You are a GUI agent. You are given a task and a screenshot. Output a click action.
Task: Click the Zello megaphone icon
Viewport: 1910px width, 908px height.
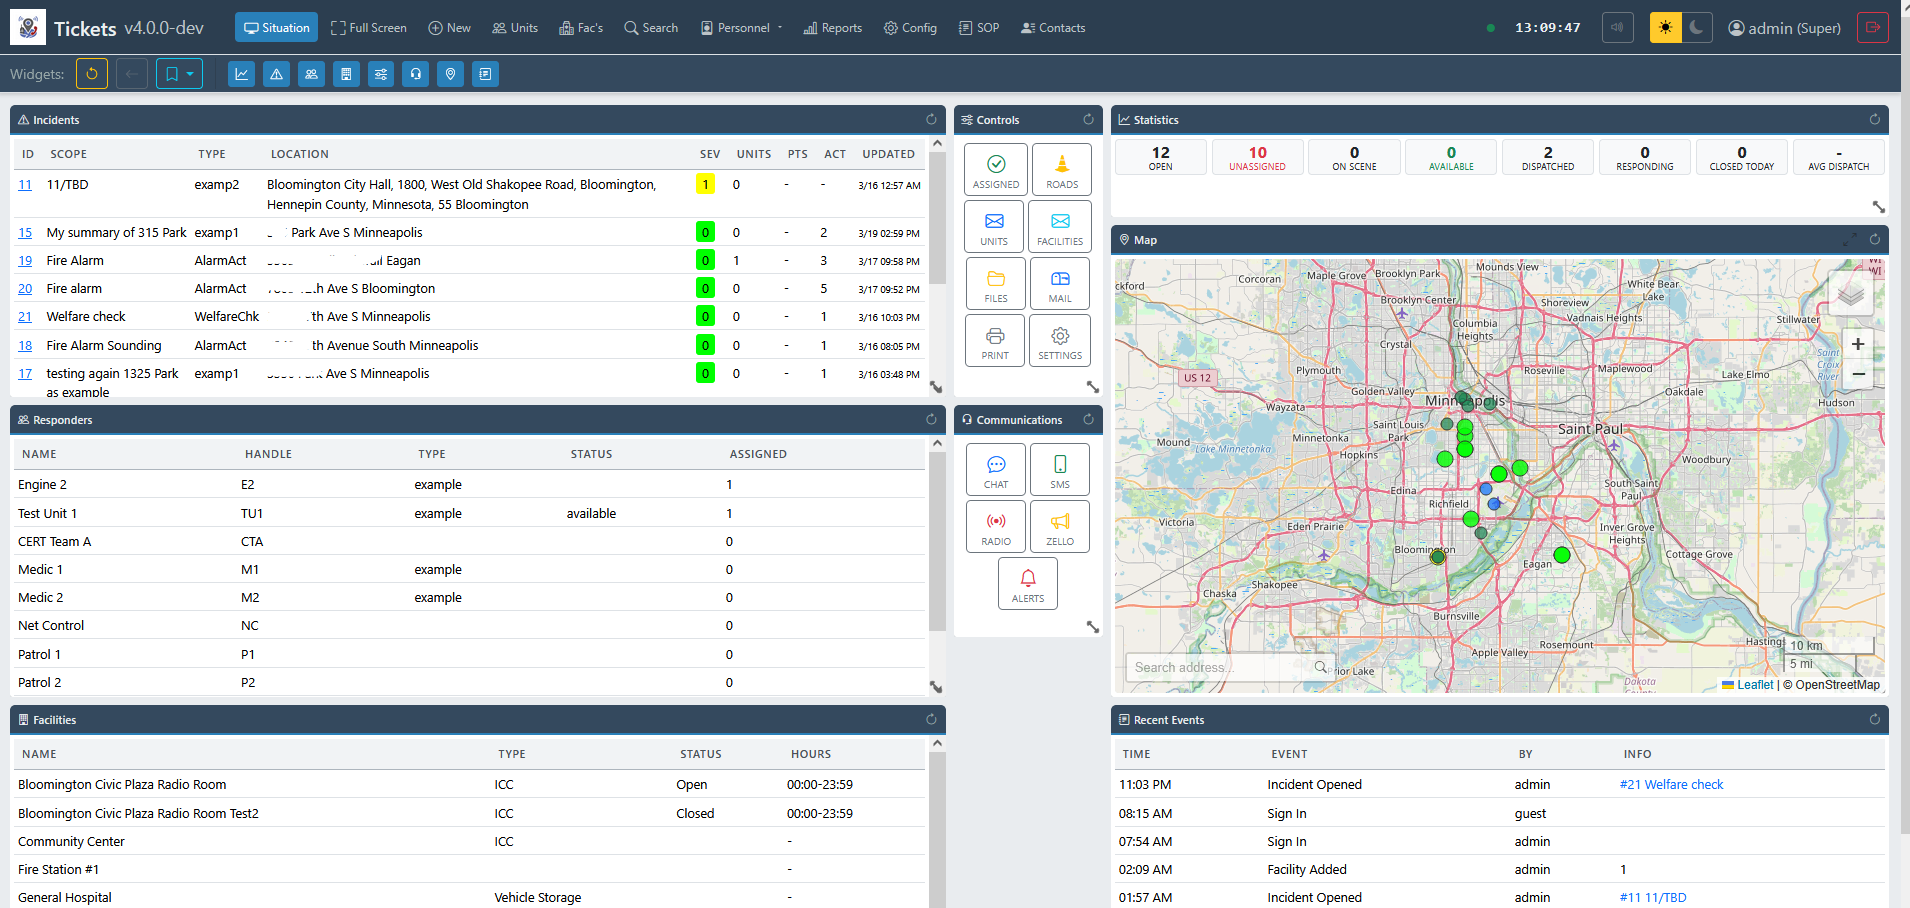(1059, 527)
